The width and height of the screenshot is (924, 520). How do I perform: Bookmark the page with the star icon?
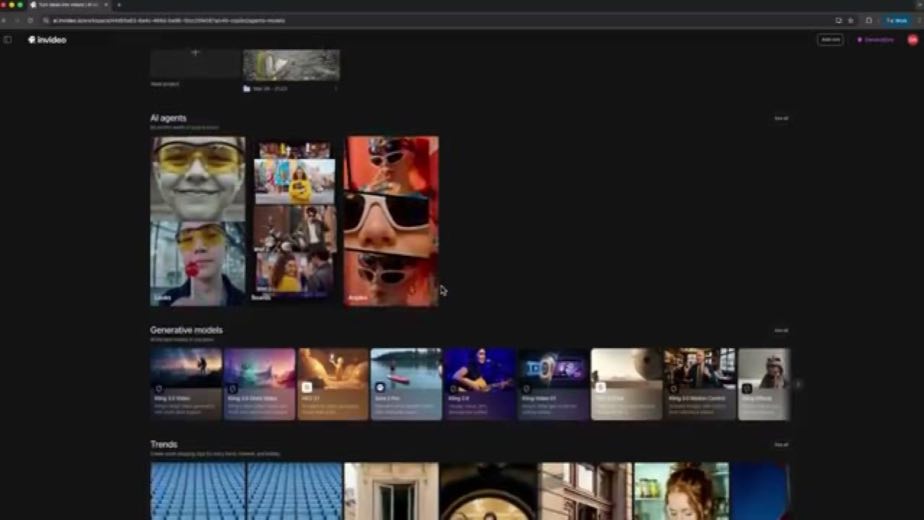pos(850,20)
